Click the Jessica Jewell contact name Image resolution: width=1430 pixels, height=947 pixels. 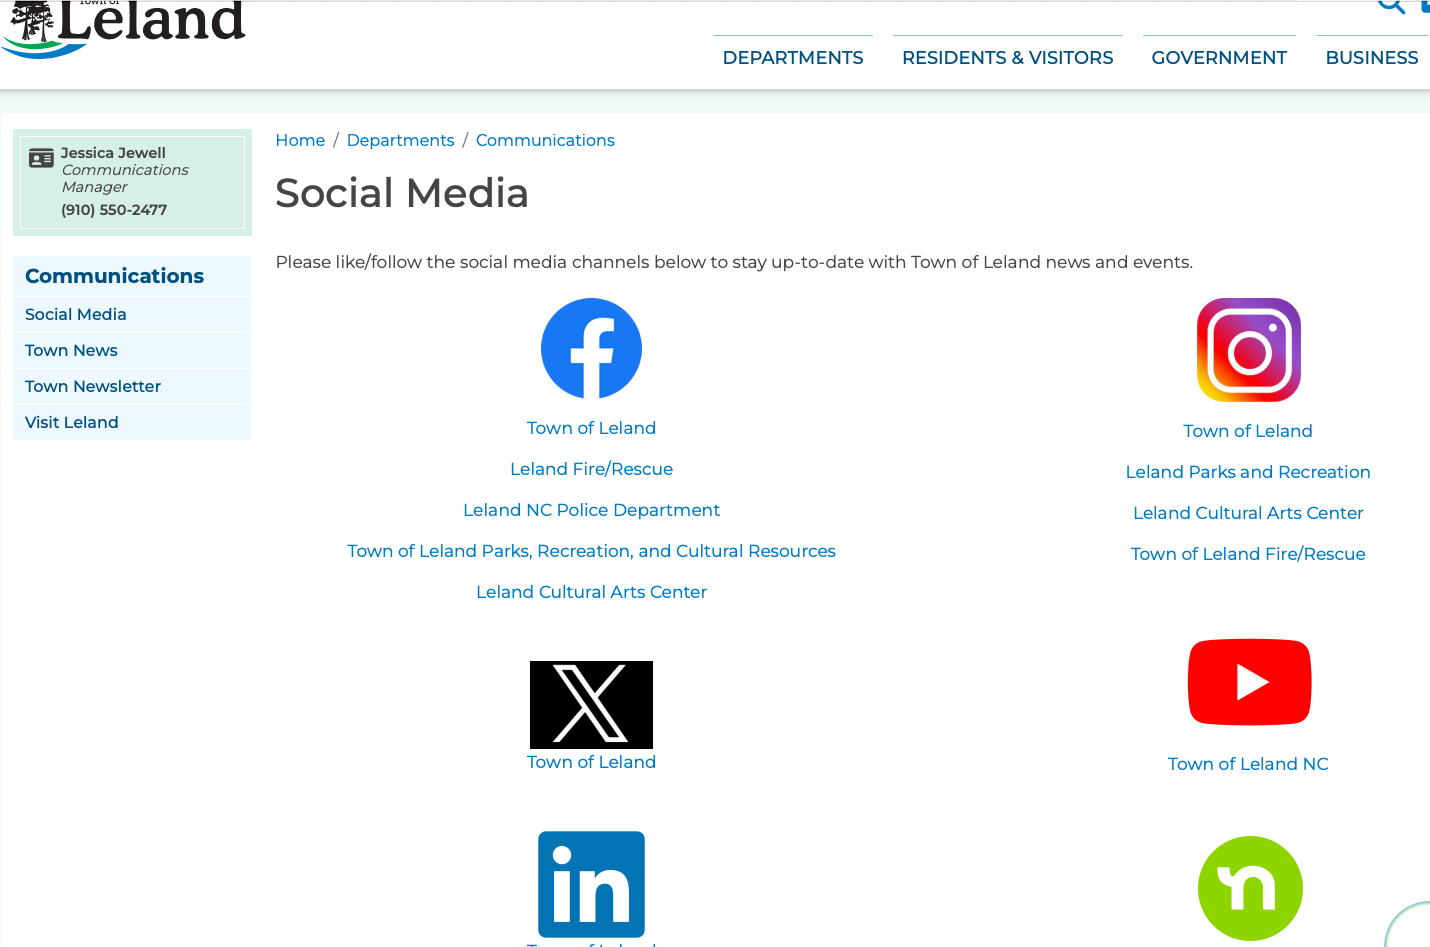pyautogui.click(x=113, y=153)
